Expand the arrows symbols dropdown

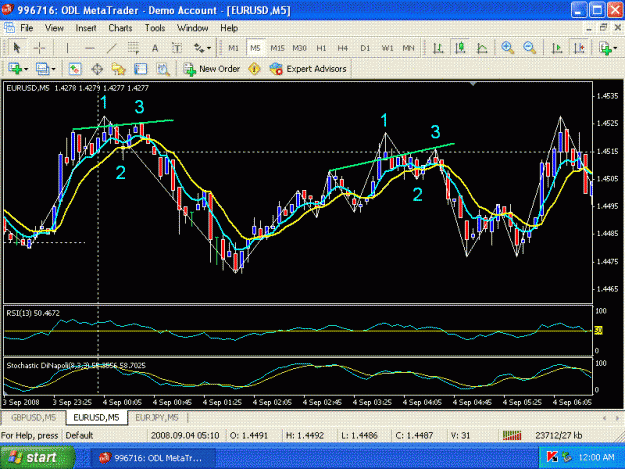tap(209, 48)
